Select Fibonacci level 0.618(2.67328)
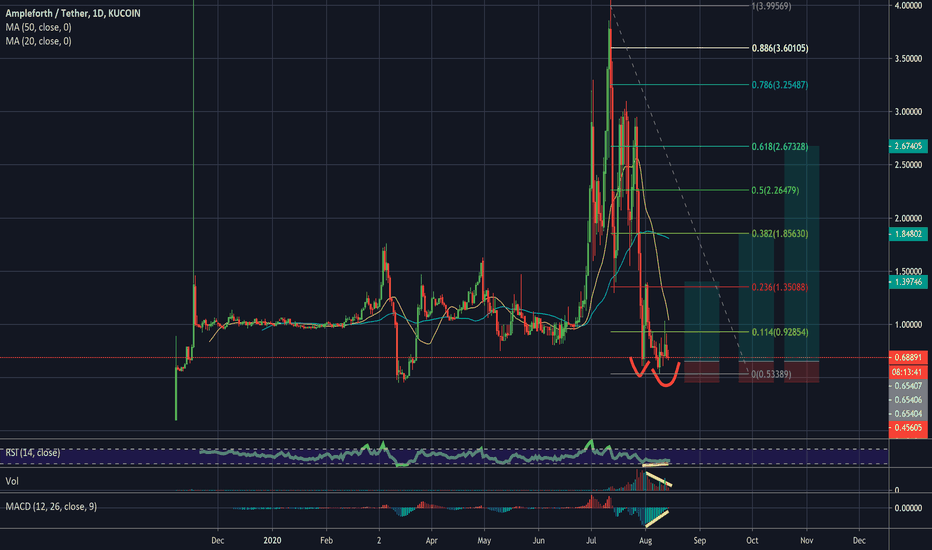932x550 pixels. (780, 146)
